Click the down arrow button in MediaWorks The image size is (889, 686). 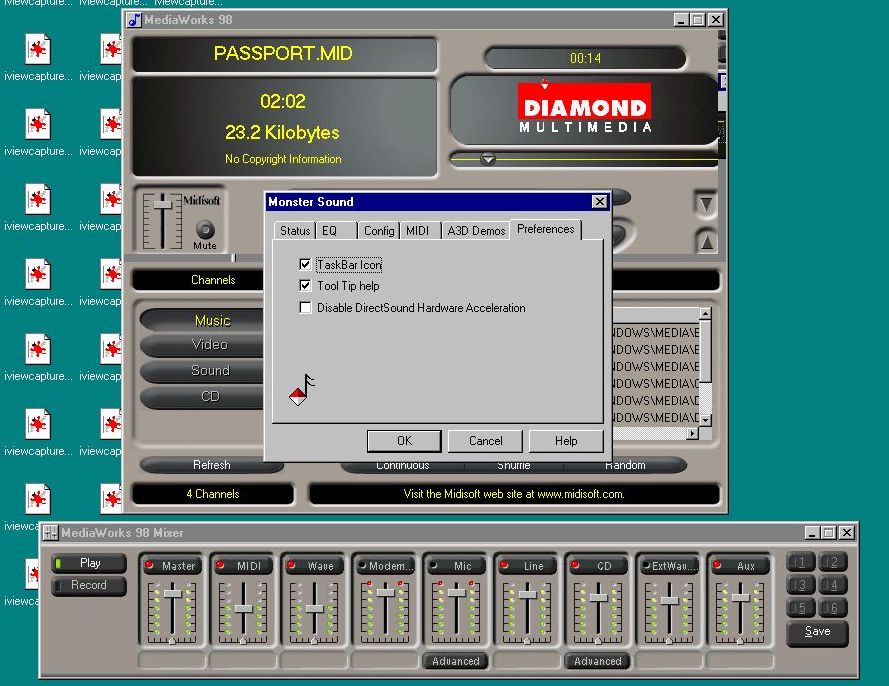coord(706,204)
